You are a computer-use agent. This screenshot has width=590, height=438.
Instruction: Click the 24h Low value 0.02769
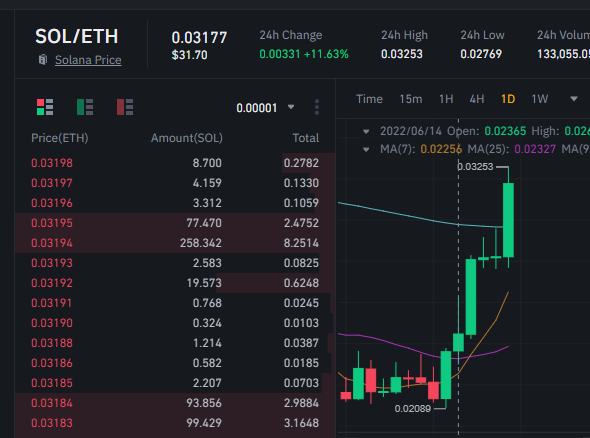[481, 54]
